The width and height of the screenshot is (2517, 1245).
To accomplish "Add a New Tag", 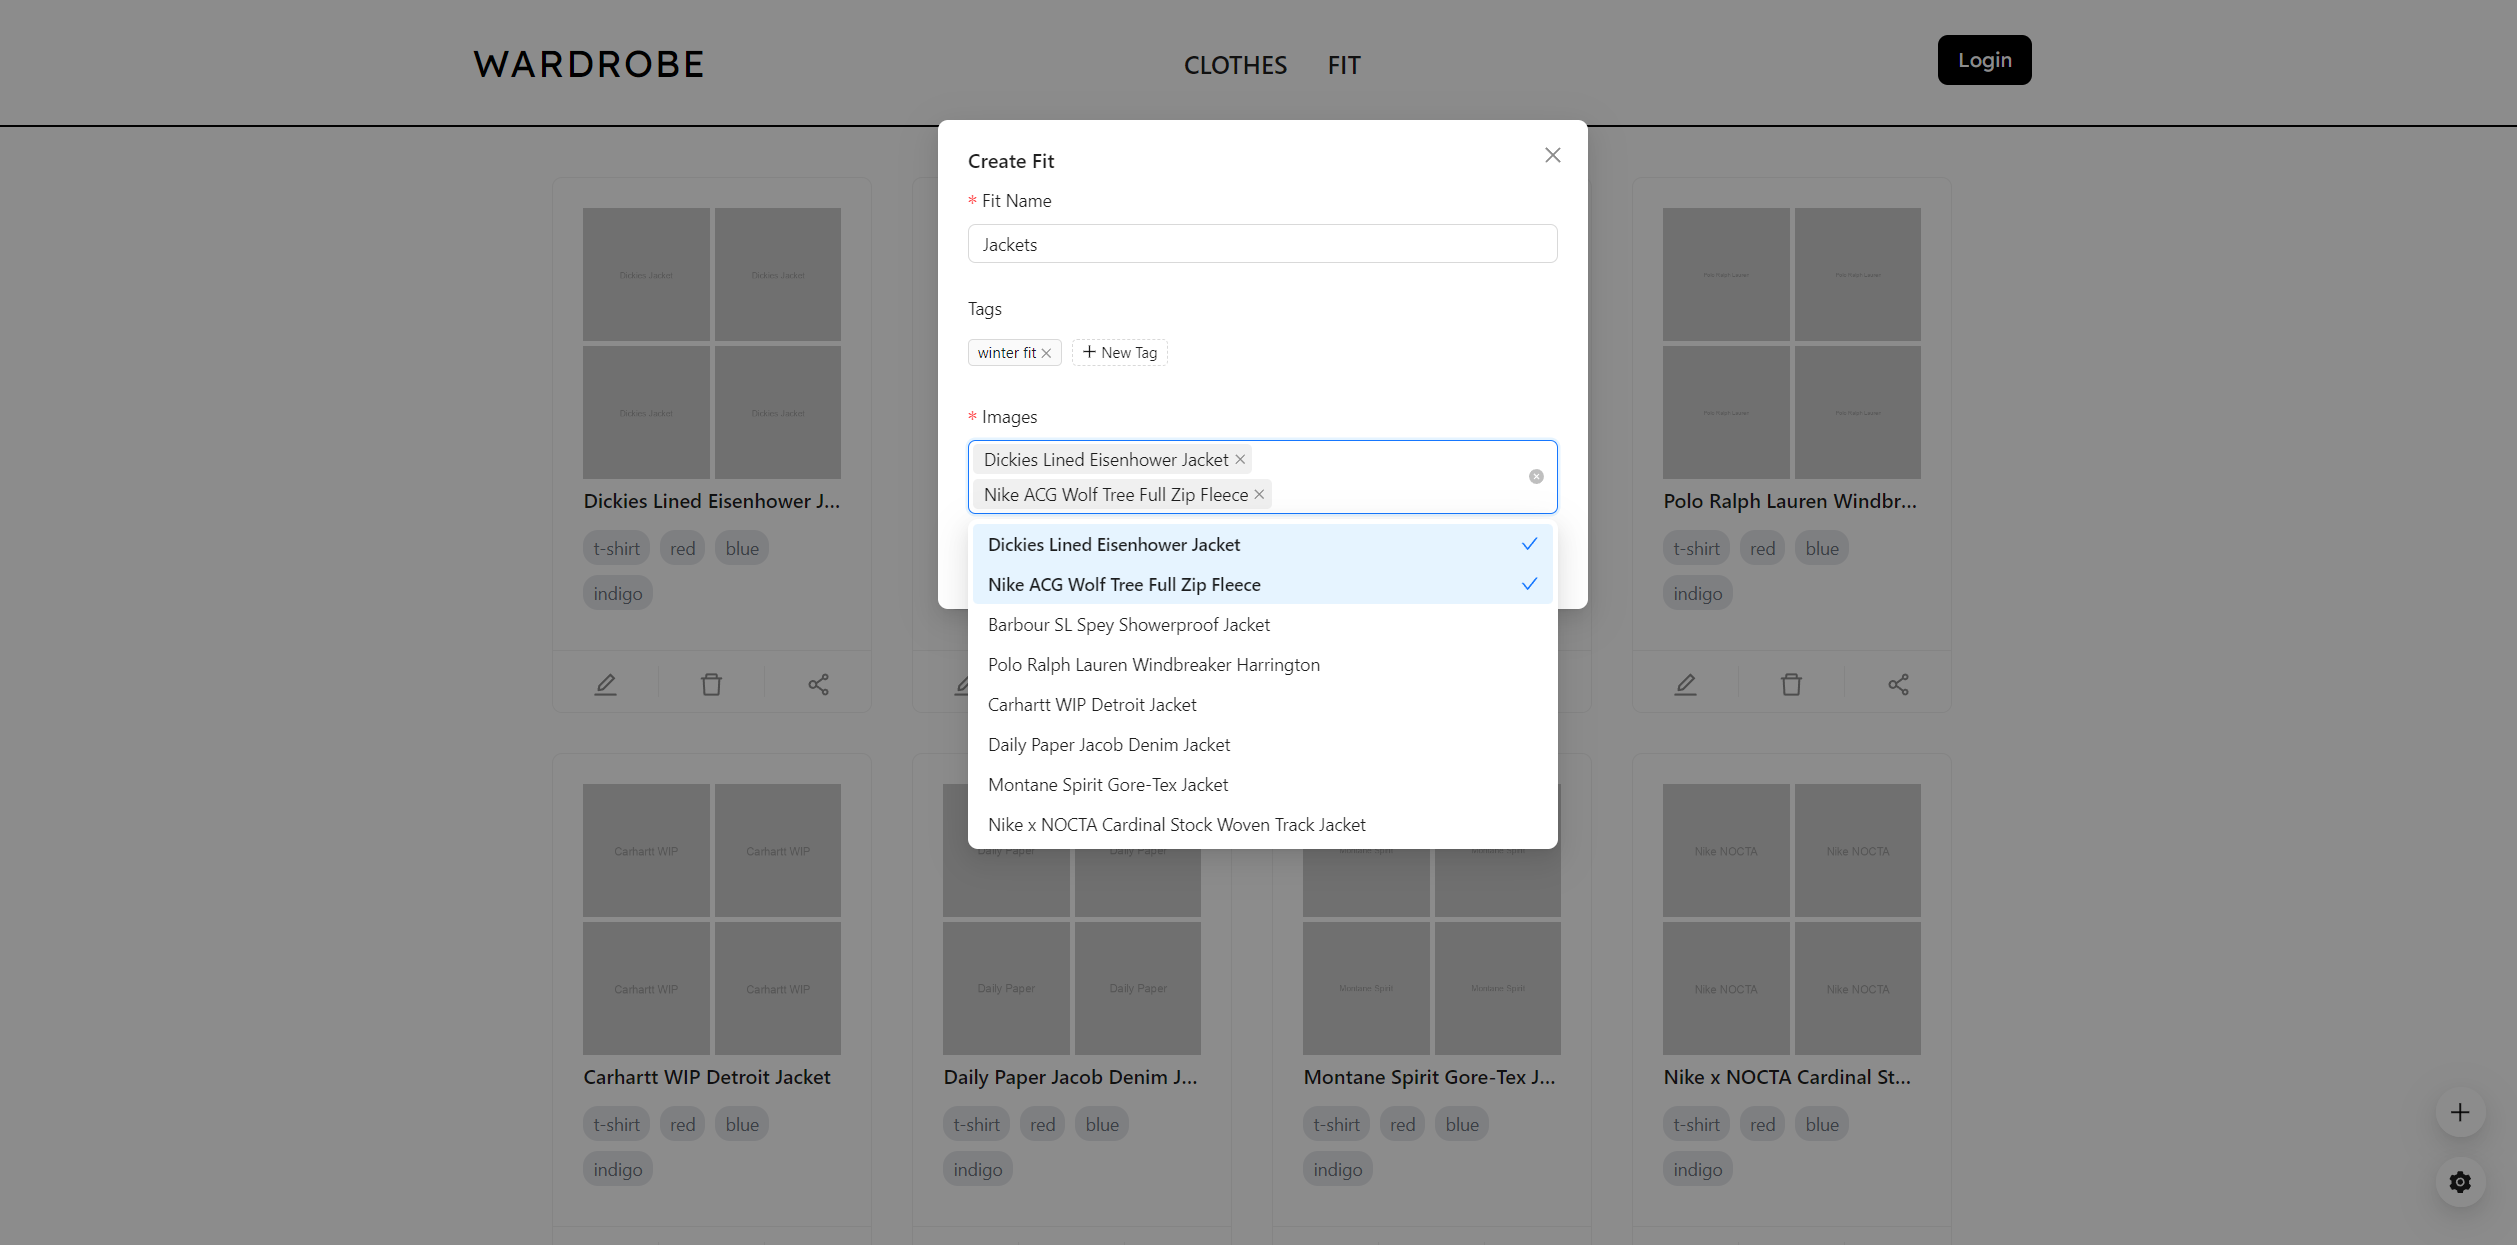I will coord(1119,353).
